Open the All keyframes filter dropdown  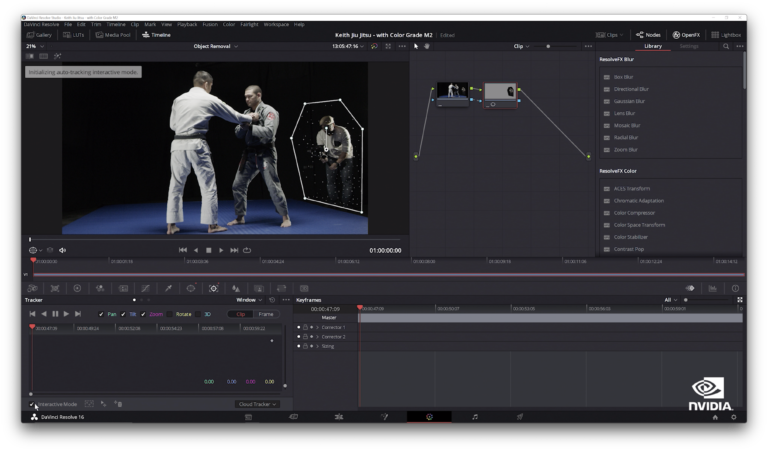[671, 300]
